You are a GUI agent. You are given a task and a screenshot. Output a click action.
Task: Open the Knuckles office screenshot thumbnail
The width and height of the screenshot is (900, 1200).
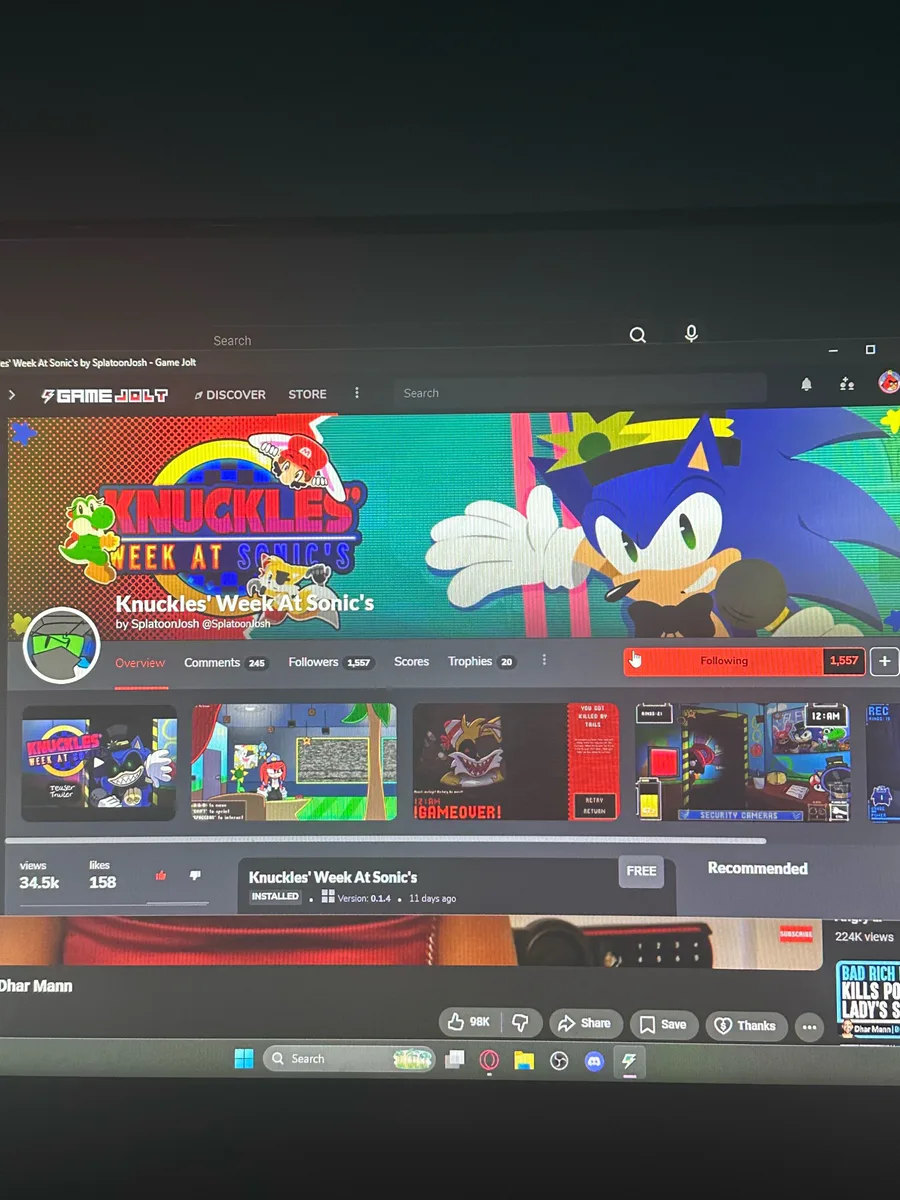click(x=294, y=762)
